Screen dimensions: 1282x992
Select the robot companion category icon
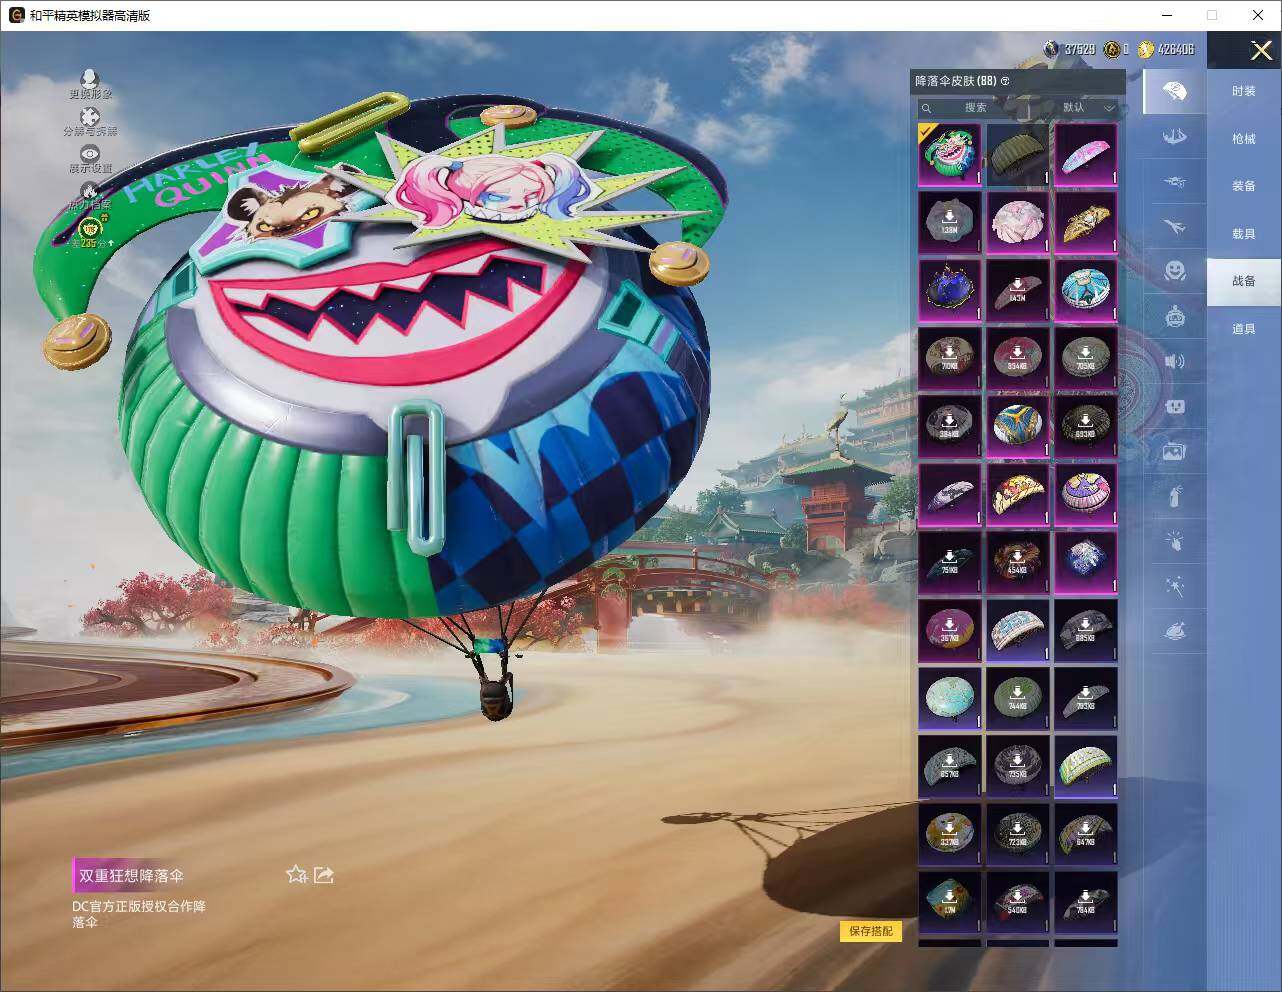click(x=1175, y=316)
